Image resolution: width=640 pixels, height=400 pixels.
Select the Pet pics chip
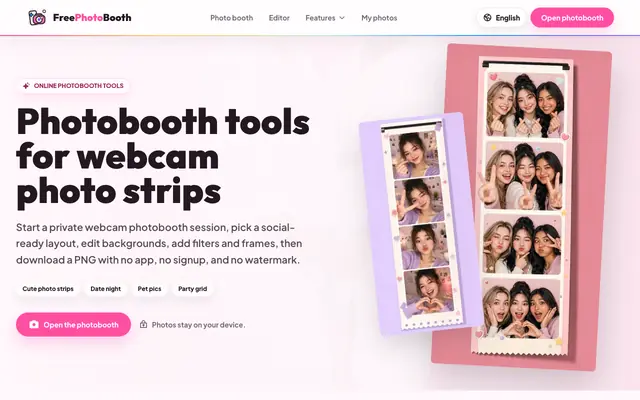tap(149, 289)
